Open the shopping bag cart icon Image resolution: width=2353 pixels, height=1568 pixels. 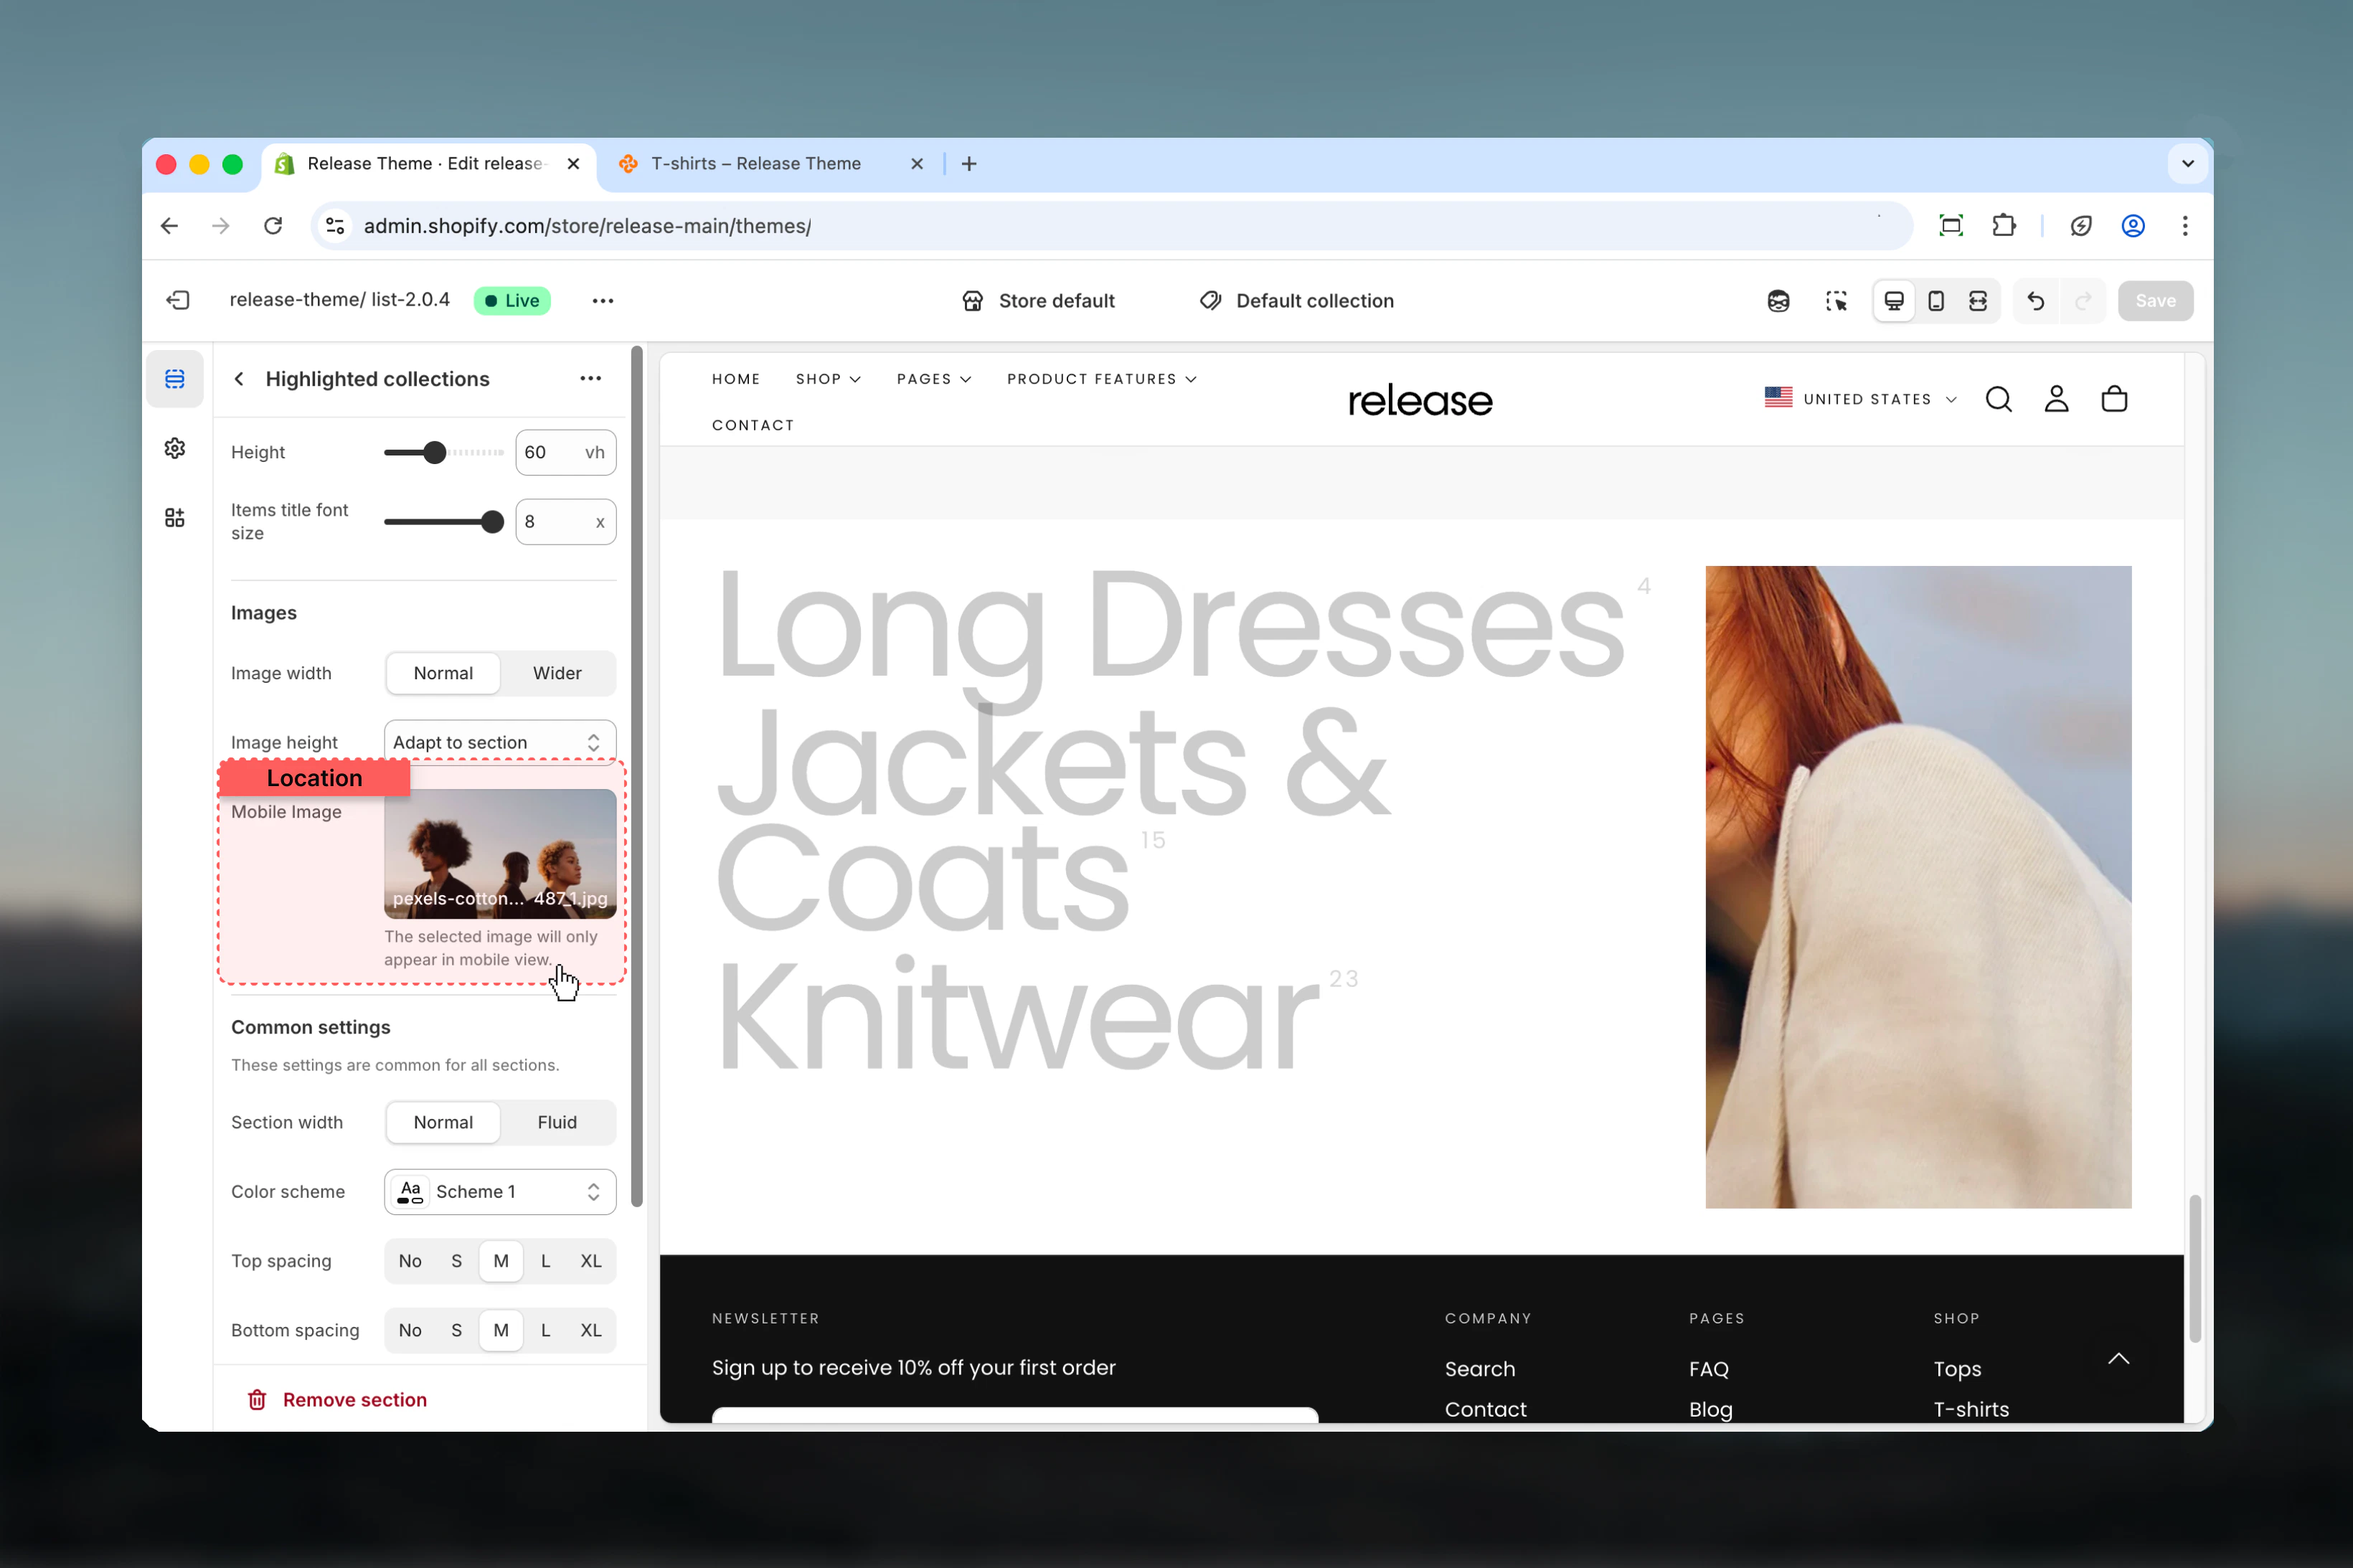[x=2114, y=399]
